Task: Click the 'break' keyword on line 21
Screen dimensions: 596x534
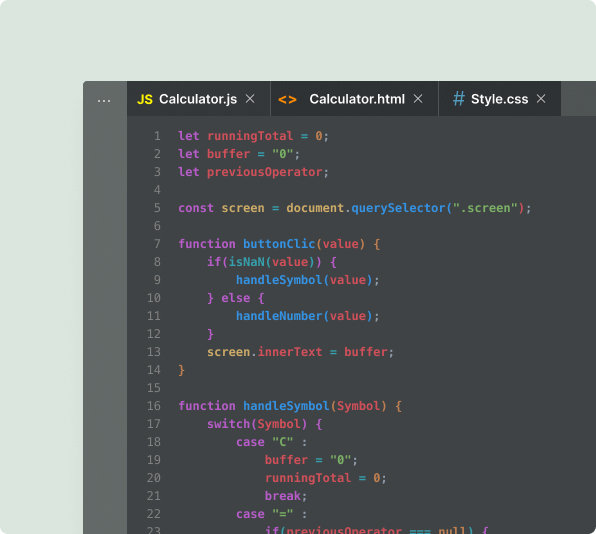Action: coord(282,496)
